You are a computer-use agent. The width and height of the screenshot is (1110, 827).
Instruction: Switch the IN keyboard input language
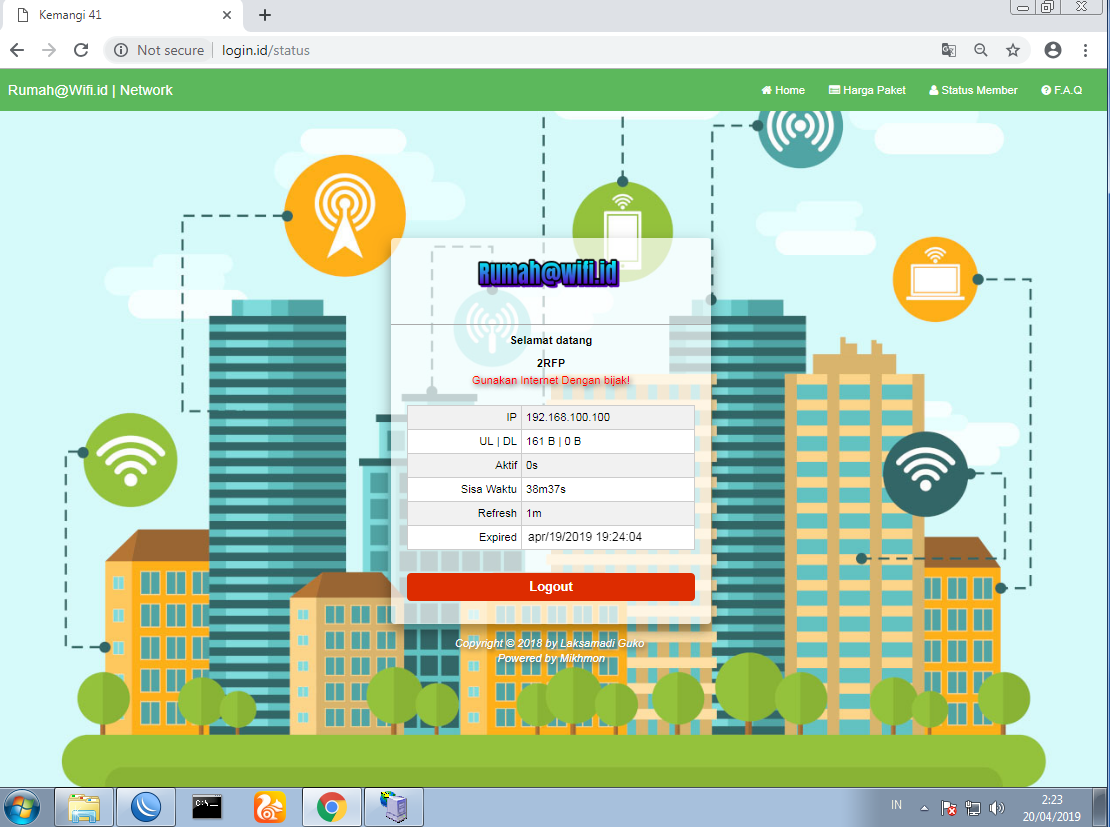(x=896, y=805)
